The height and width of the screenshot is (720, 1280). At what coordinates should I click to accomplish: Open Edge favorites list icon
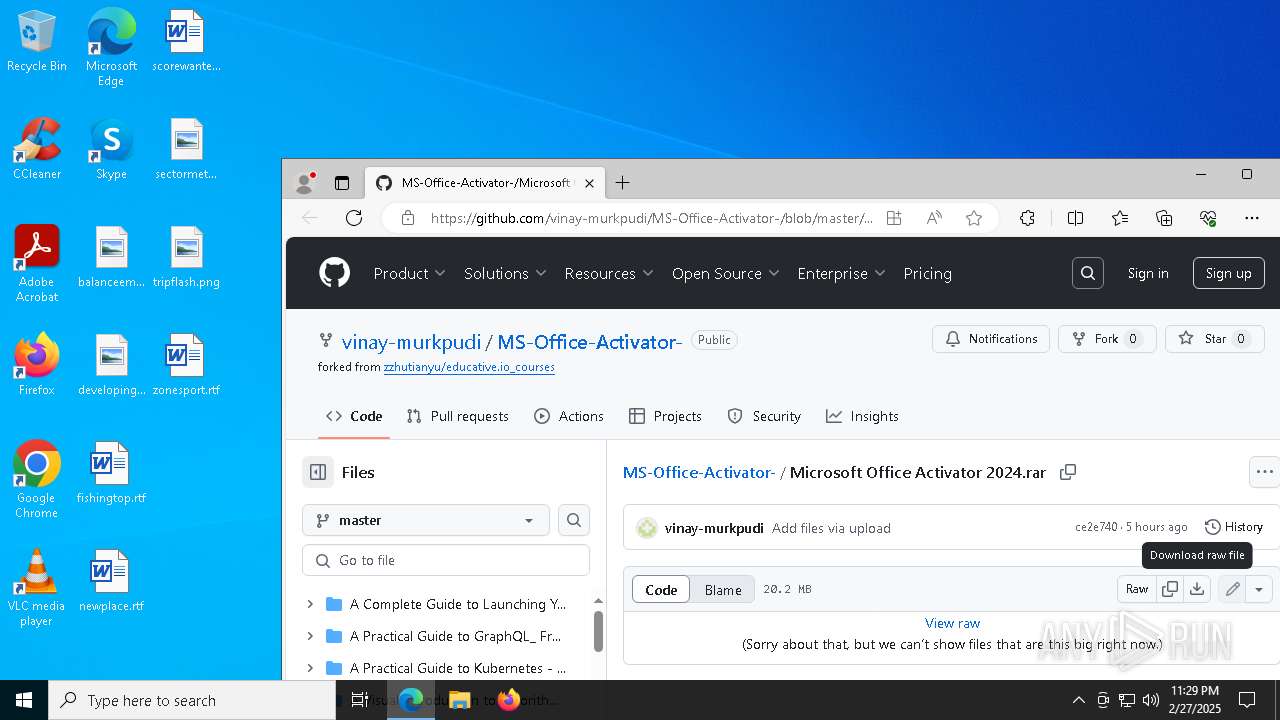(x=1120, y=218)
